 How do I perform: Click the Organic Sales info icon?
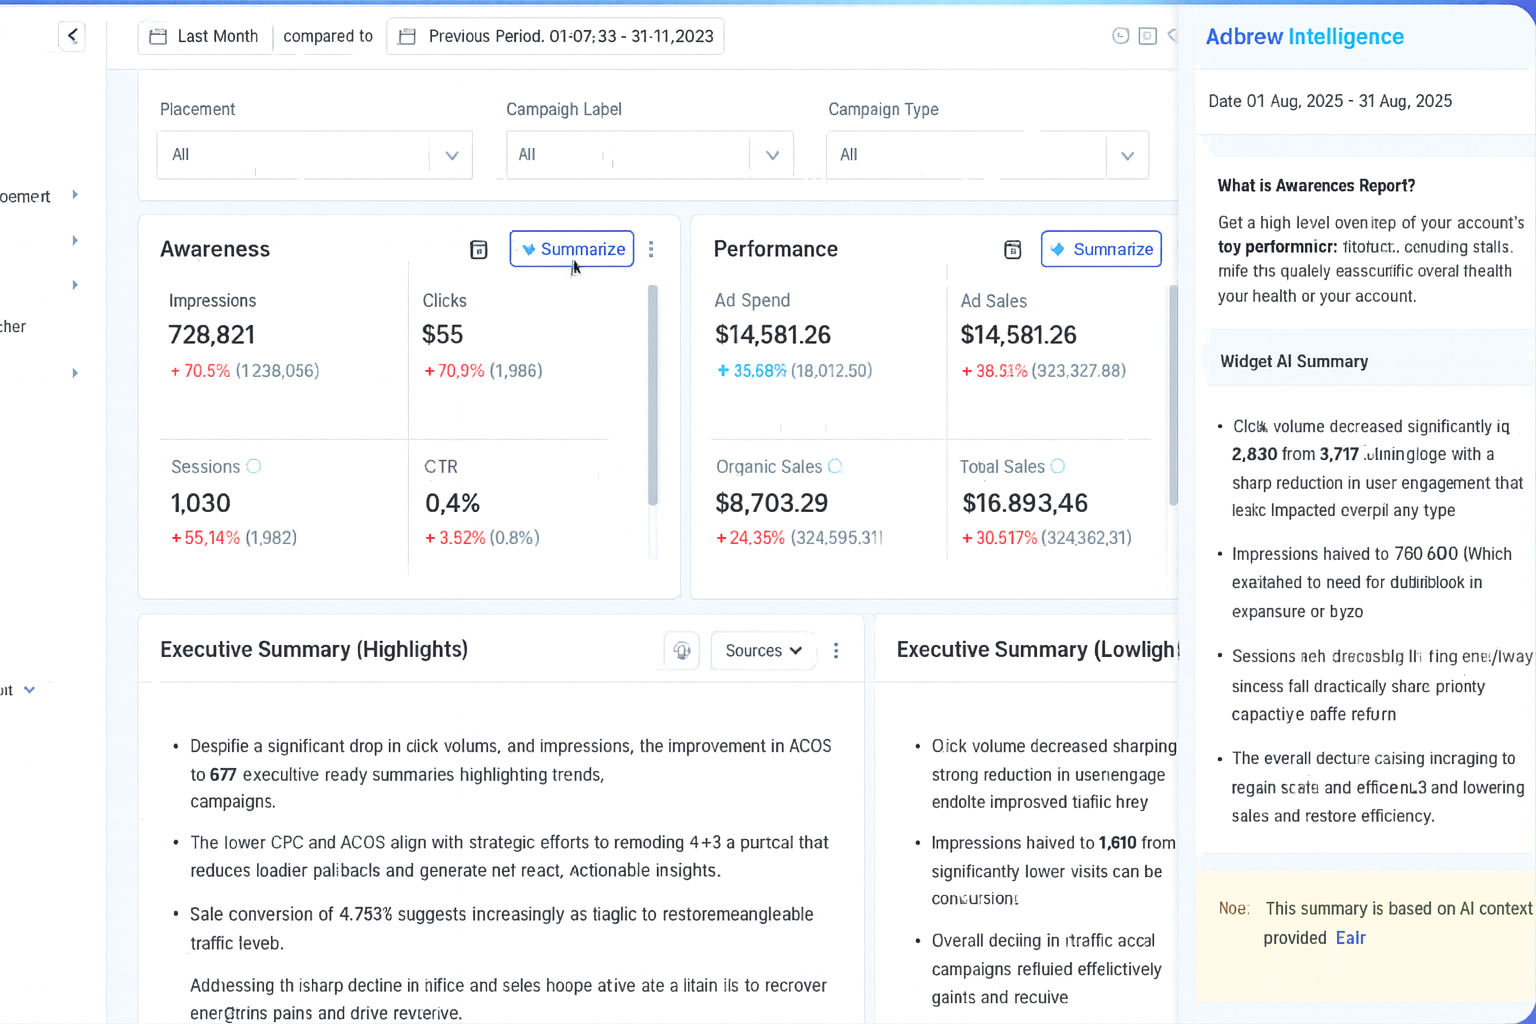(835, 467)
